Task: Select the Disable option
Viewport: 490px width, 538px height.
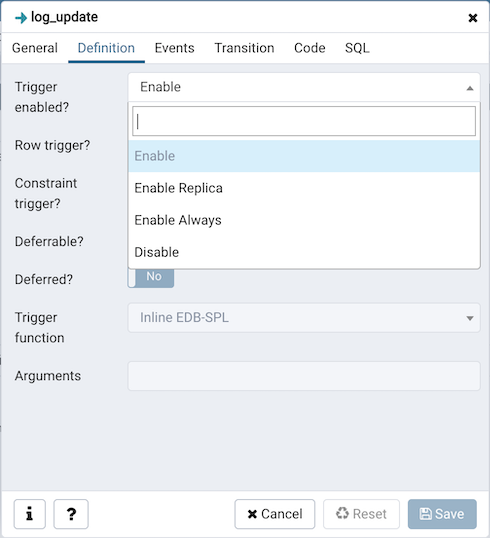Action: click(x=304, y=252)
